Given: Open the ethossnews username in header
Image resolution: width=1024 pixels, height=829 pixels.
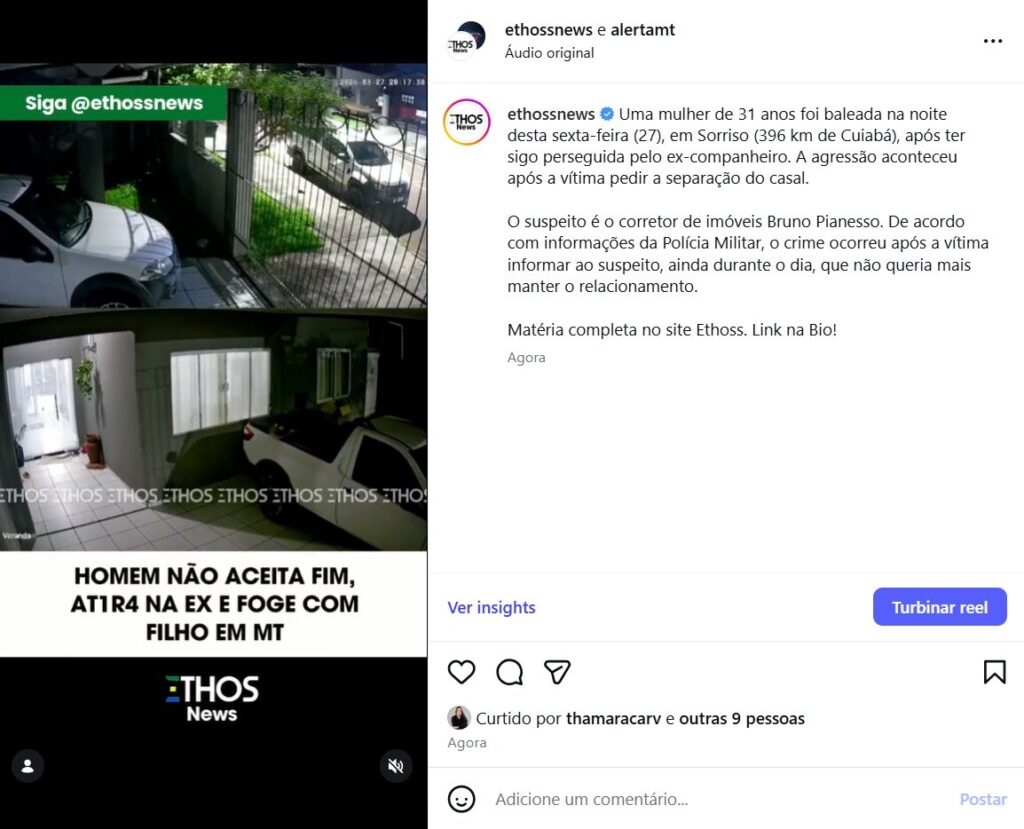Looking at the screenshot, I should pos(548,29).
